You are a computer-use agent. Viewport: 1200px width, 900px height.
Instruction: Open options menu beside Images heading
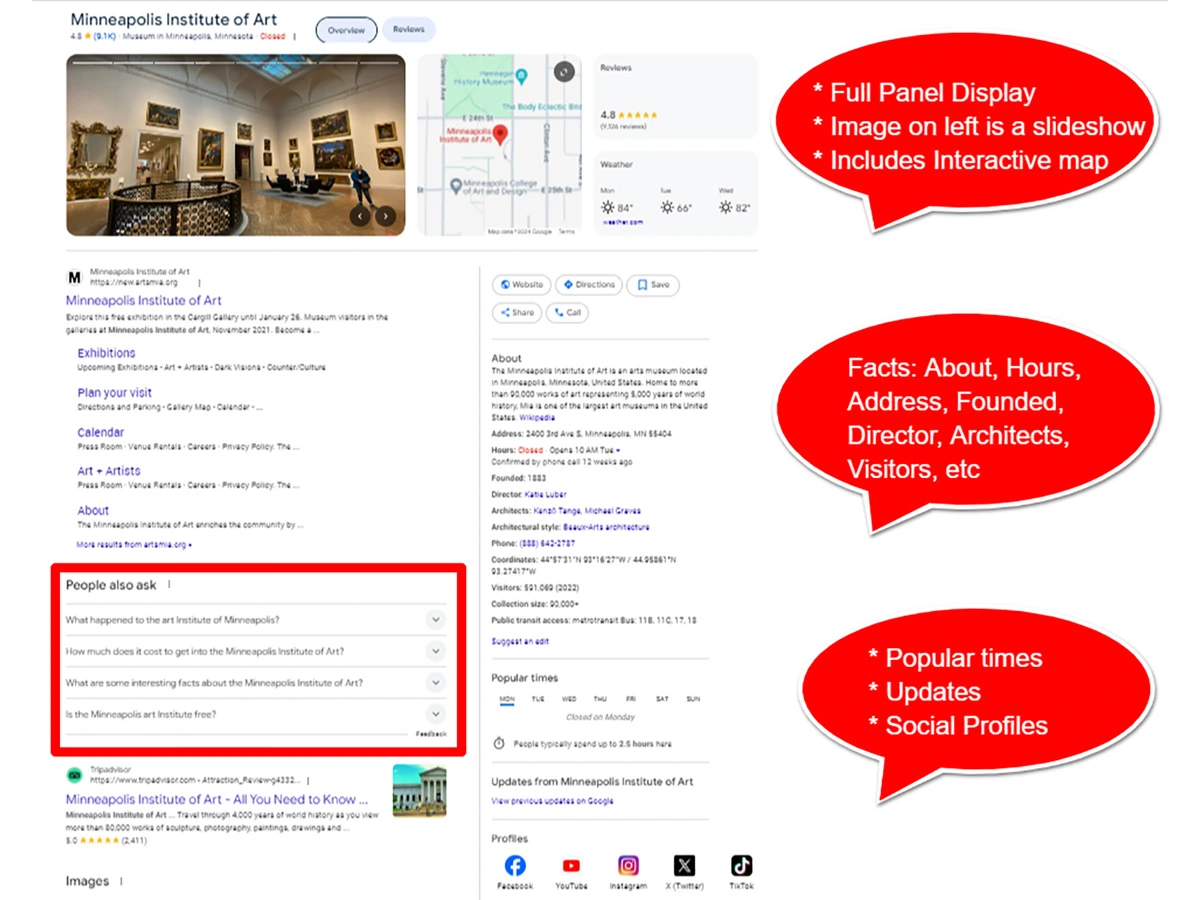pos(121,881)
